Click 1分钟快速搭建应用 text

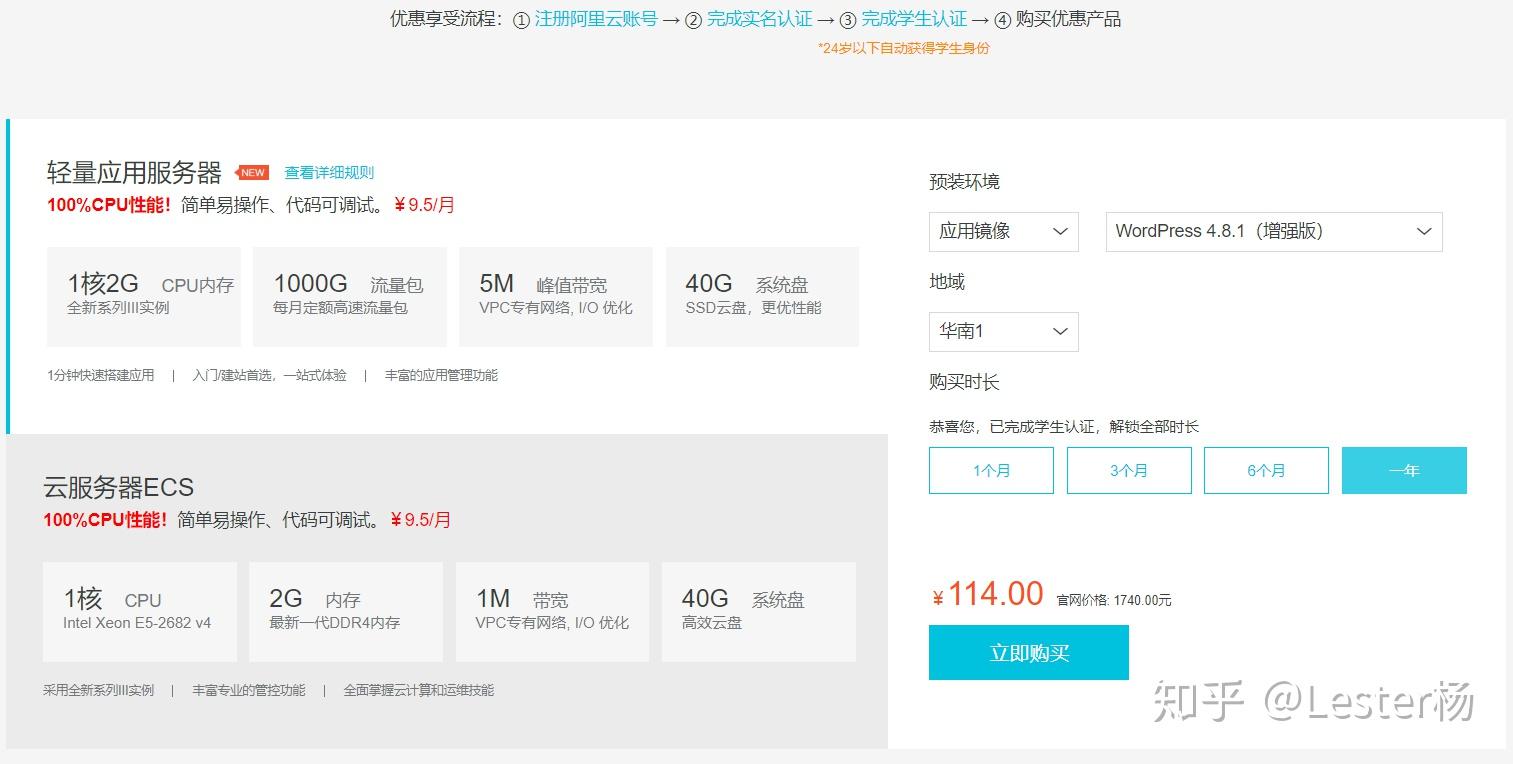coord(101,375)
